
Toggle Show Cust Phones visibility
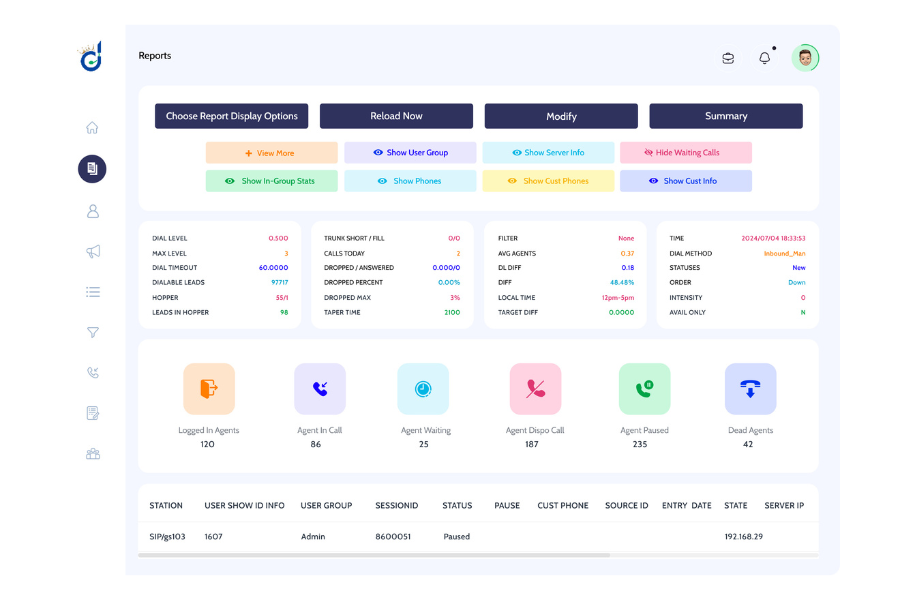click(548, 181)
